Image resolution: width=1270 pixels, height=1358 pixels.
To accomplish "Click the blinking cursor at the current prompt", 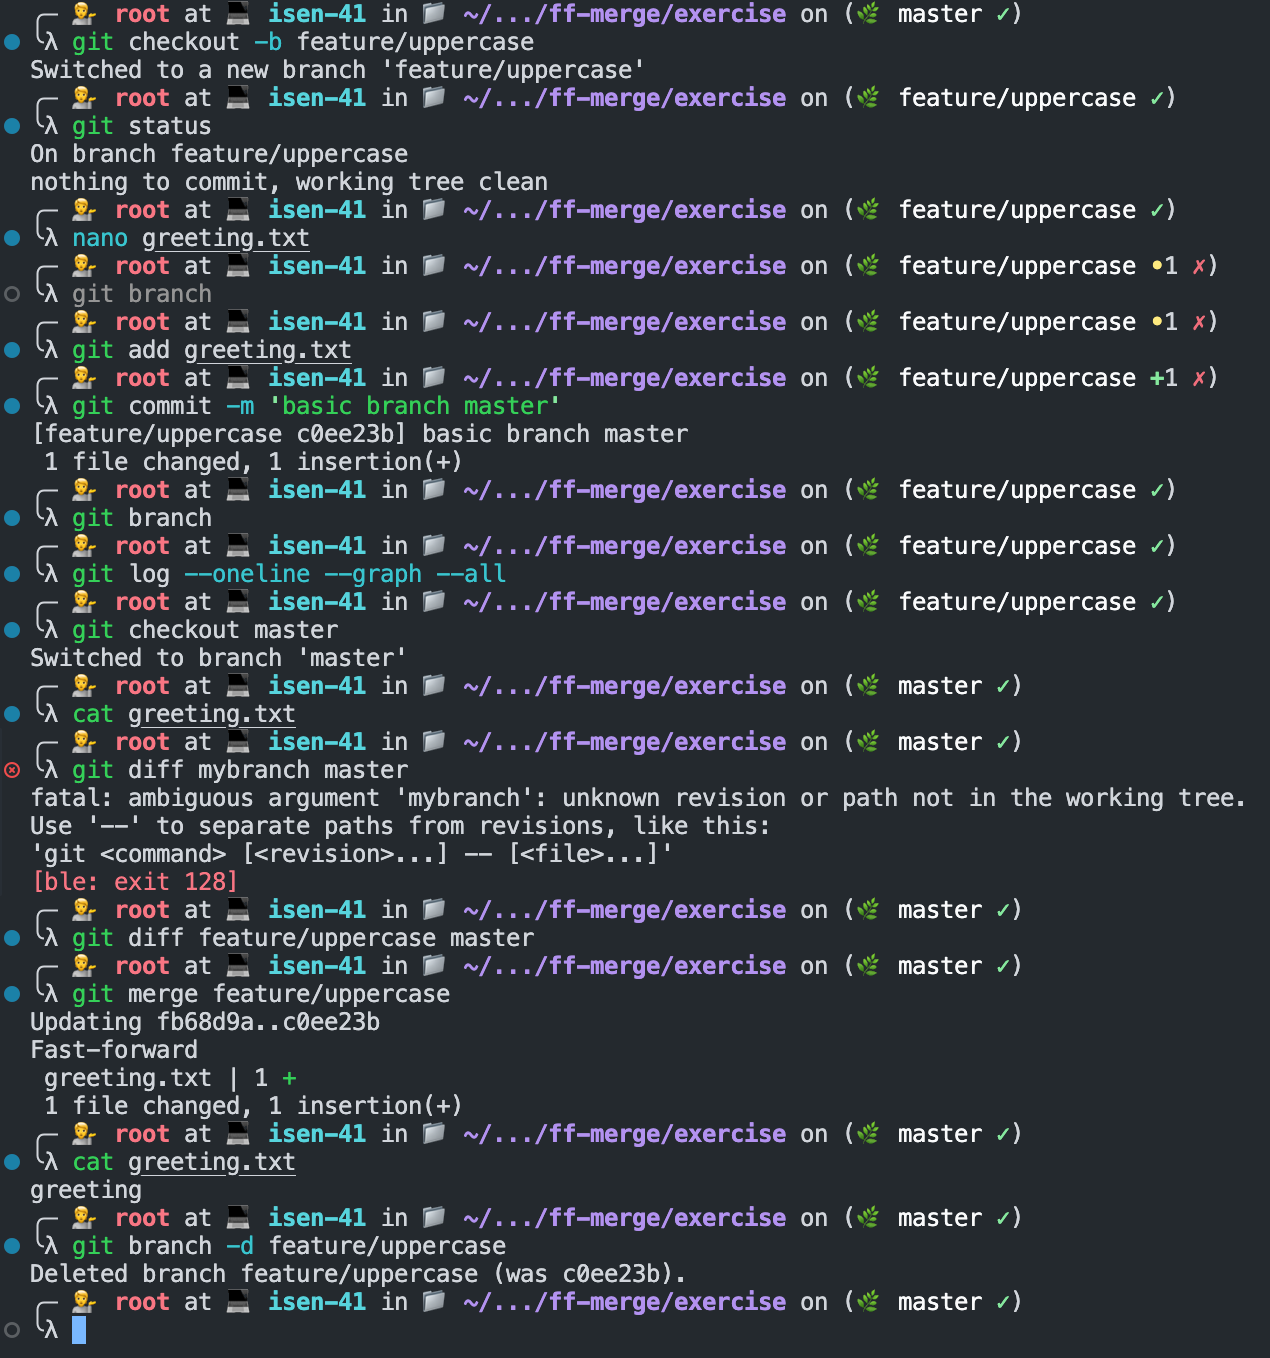I will (x=79, y=1330).
